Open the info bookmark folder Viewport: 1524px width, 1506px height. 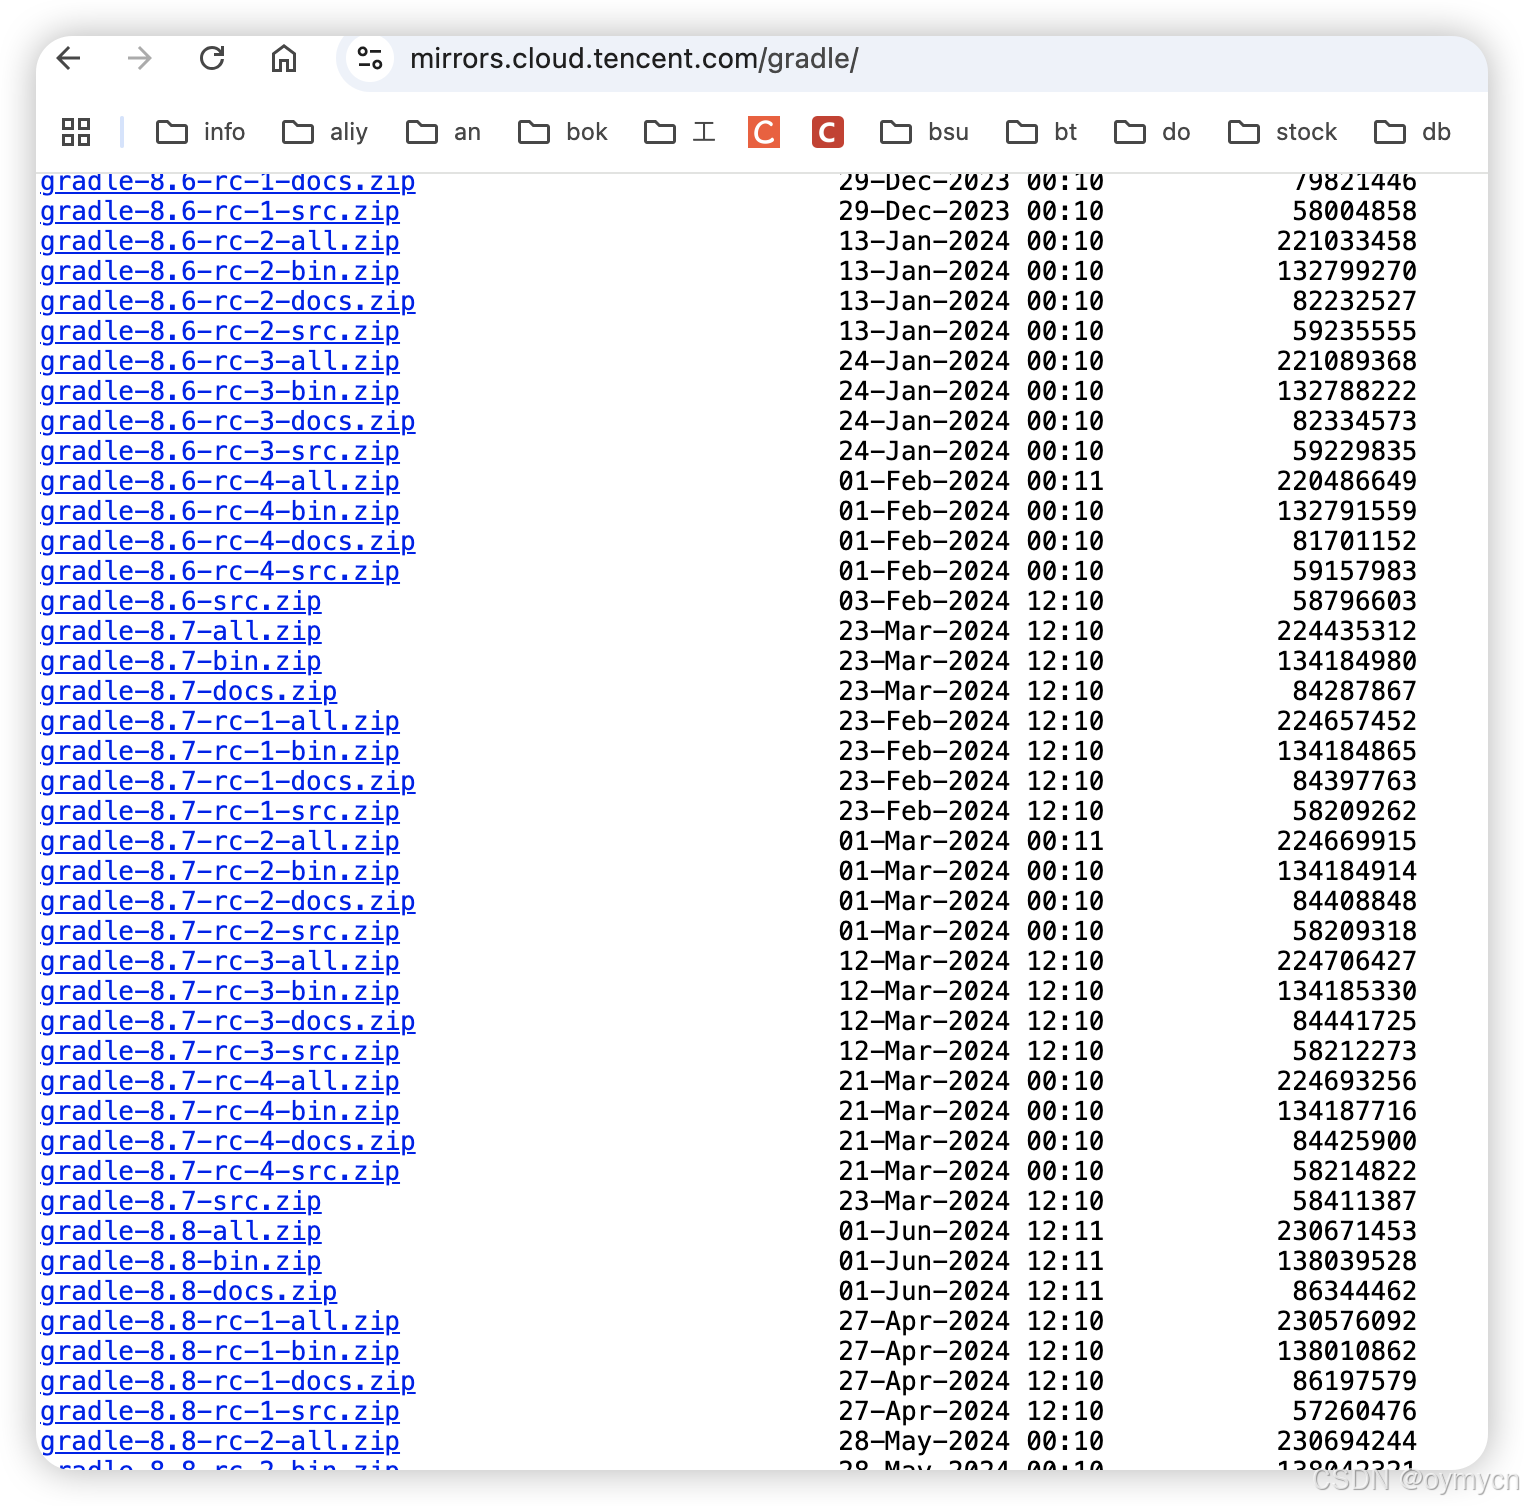coord(201,132)
